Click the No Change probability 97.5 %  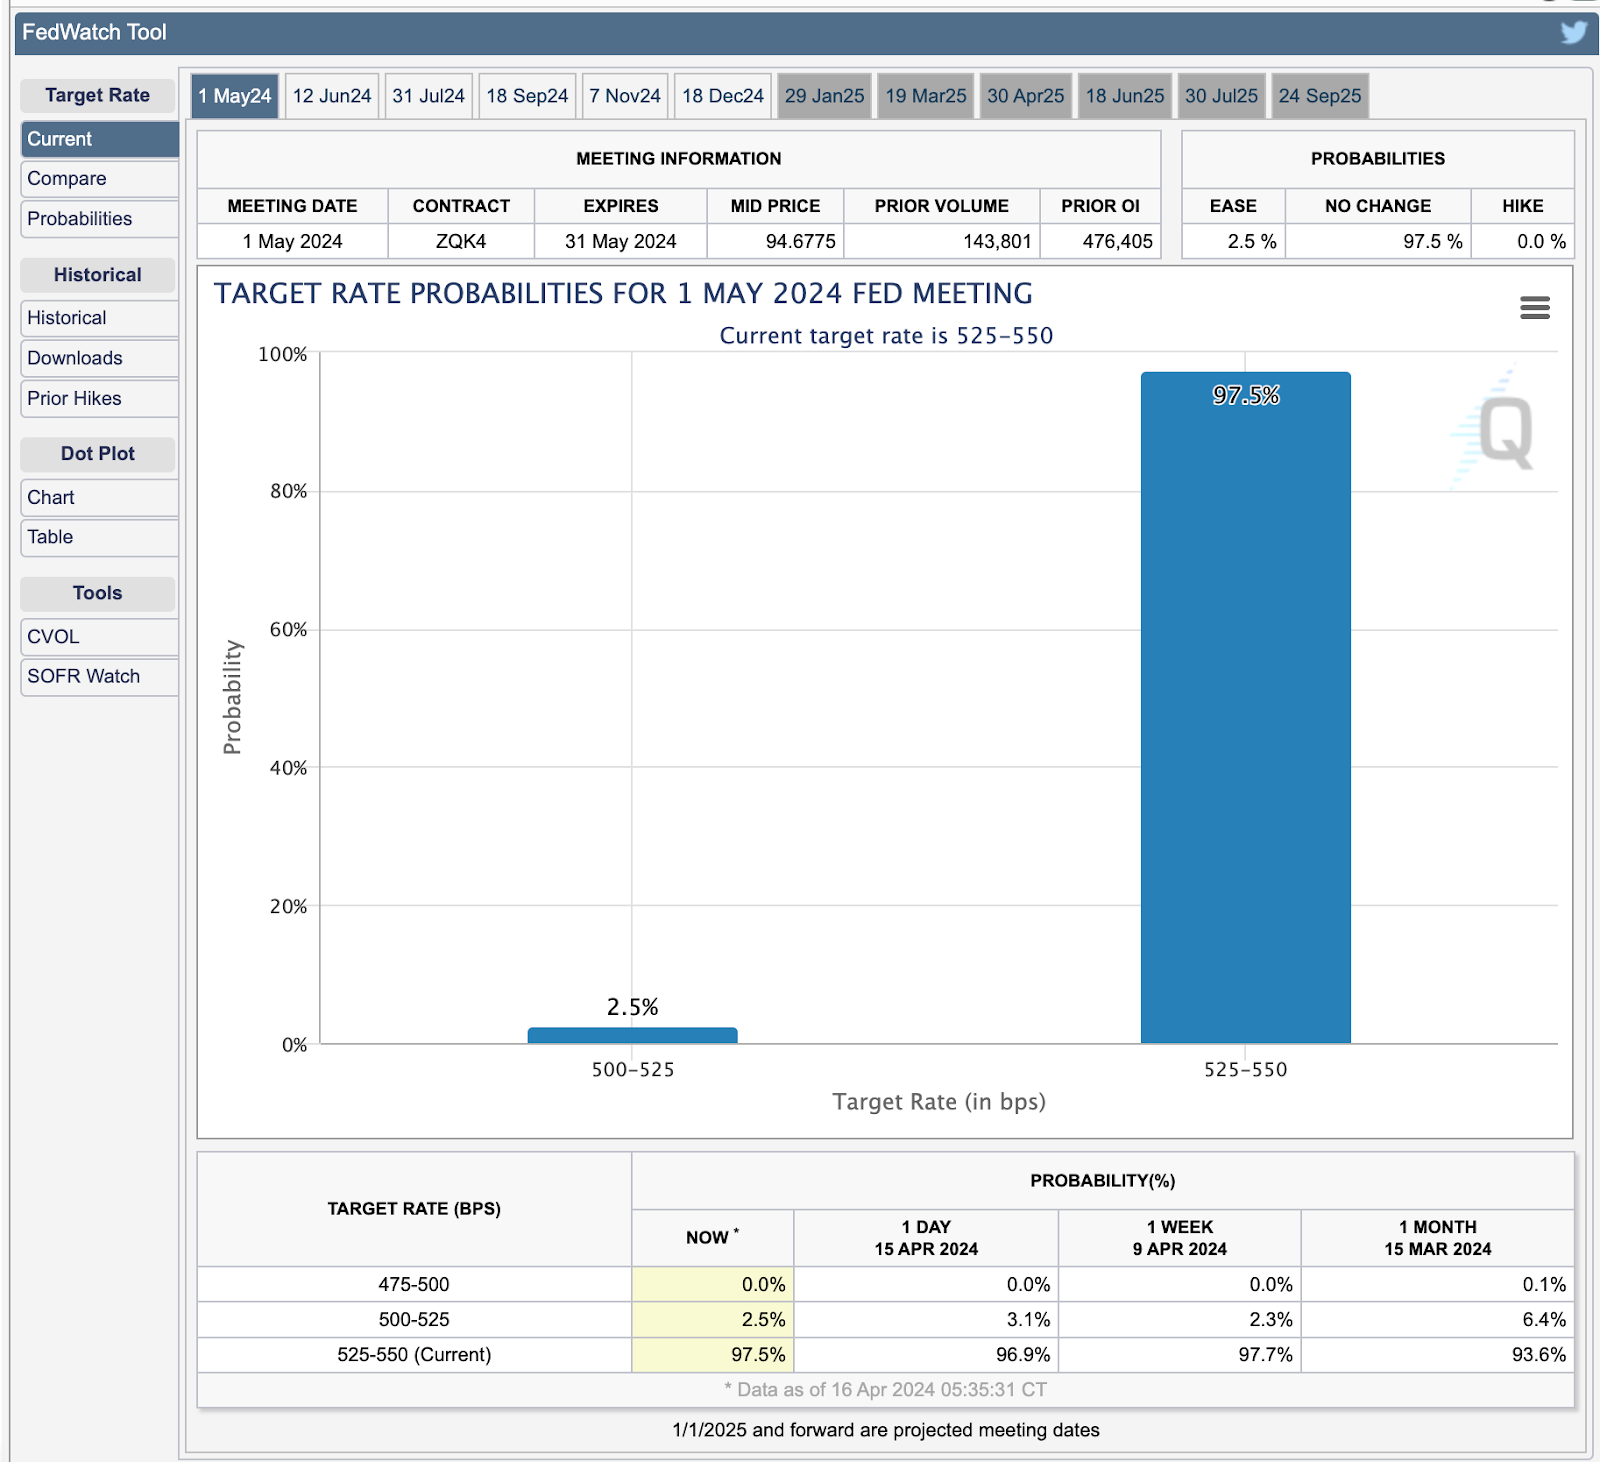pyautogui.click(x=1378, y=241)
